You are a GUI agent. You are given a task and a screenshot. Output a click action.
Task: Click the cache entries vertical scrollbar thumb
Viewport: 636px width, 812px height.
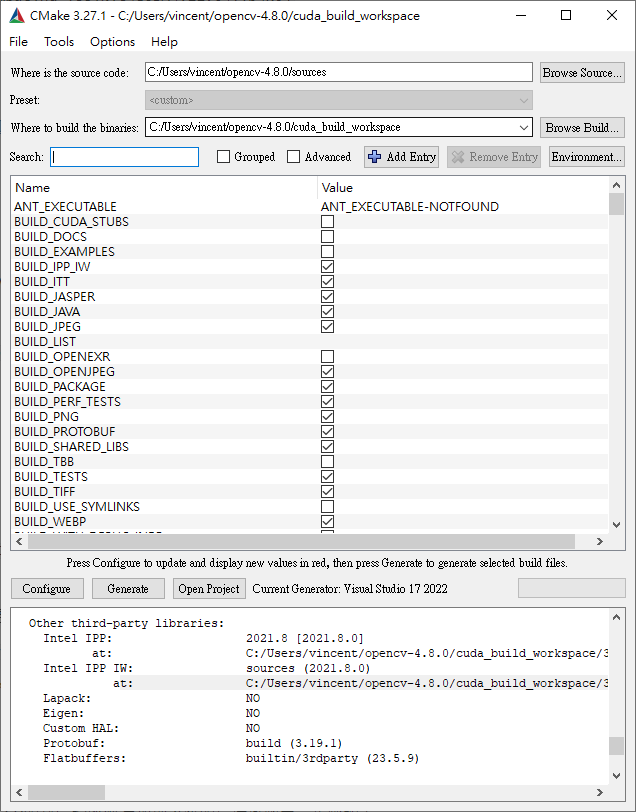(x=616, y=204)
